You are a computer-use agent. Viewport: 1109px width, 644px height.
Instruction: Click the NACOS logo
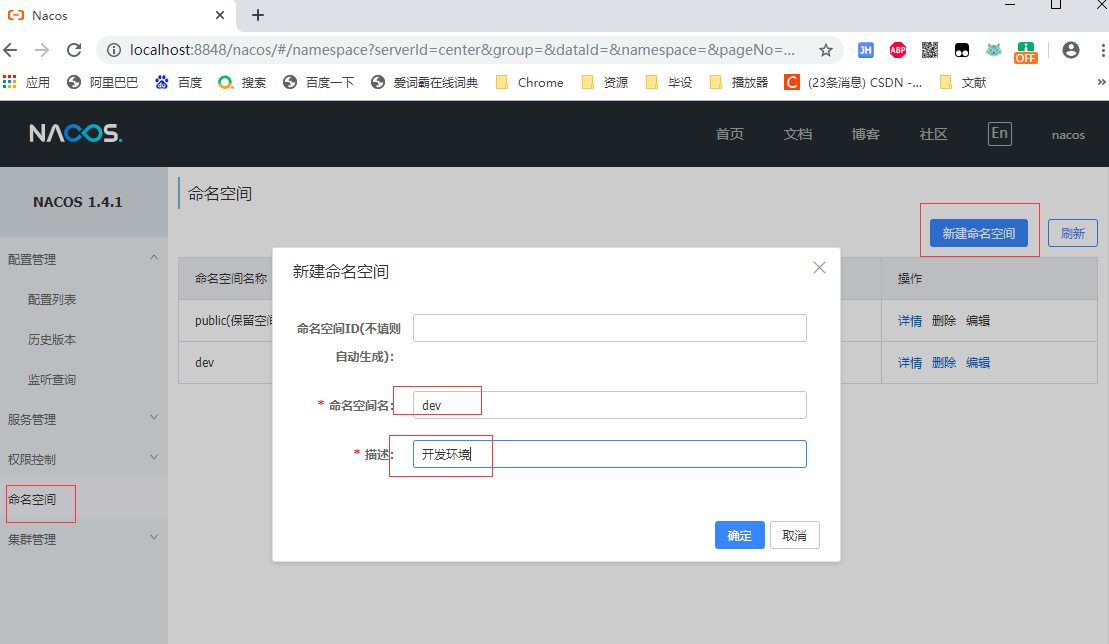click(75, 133)
